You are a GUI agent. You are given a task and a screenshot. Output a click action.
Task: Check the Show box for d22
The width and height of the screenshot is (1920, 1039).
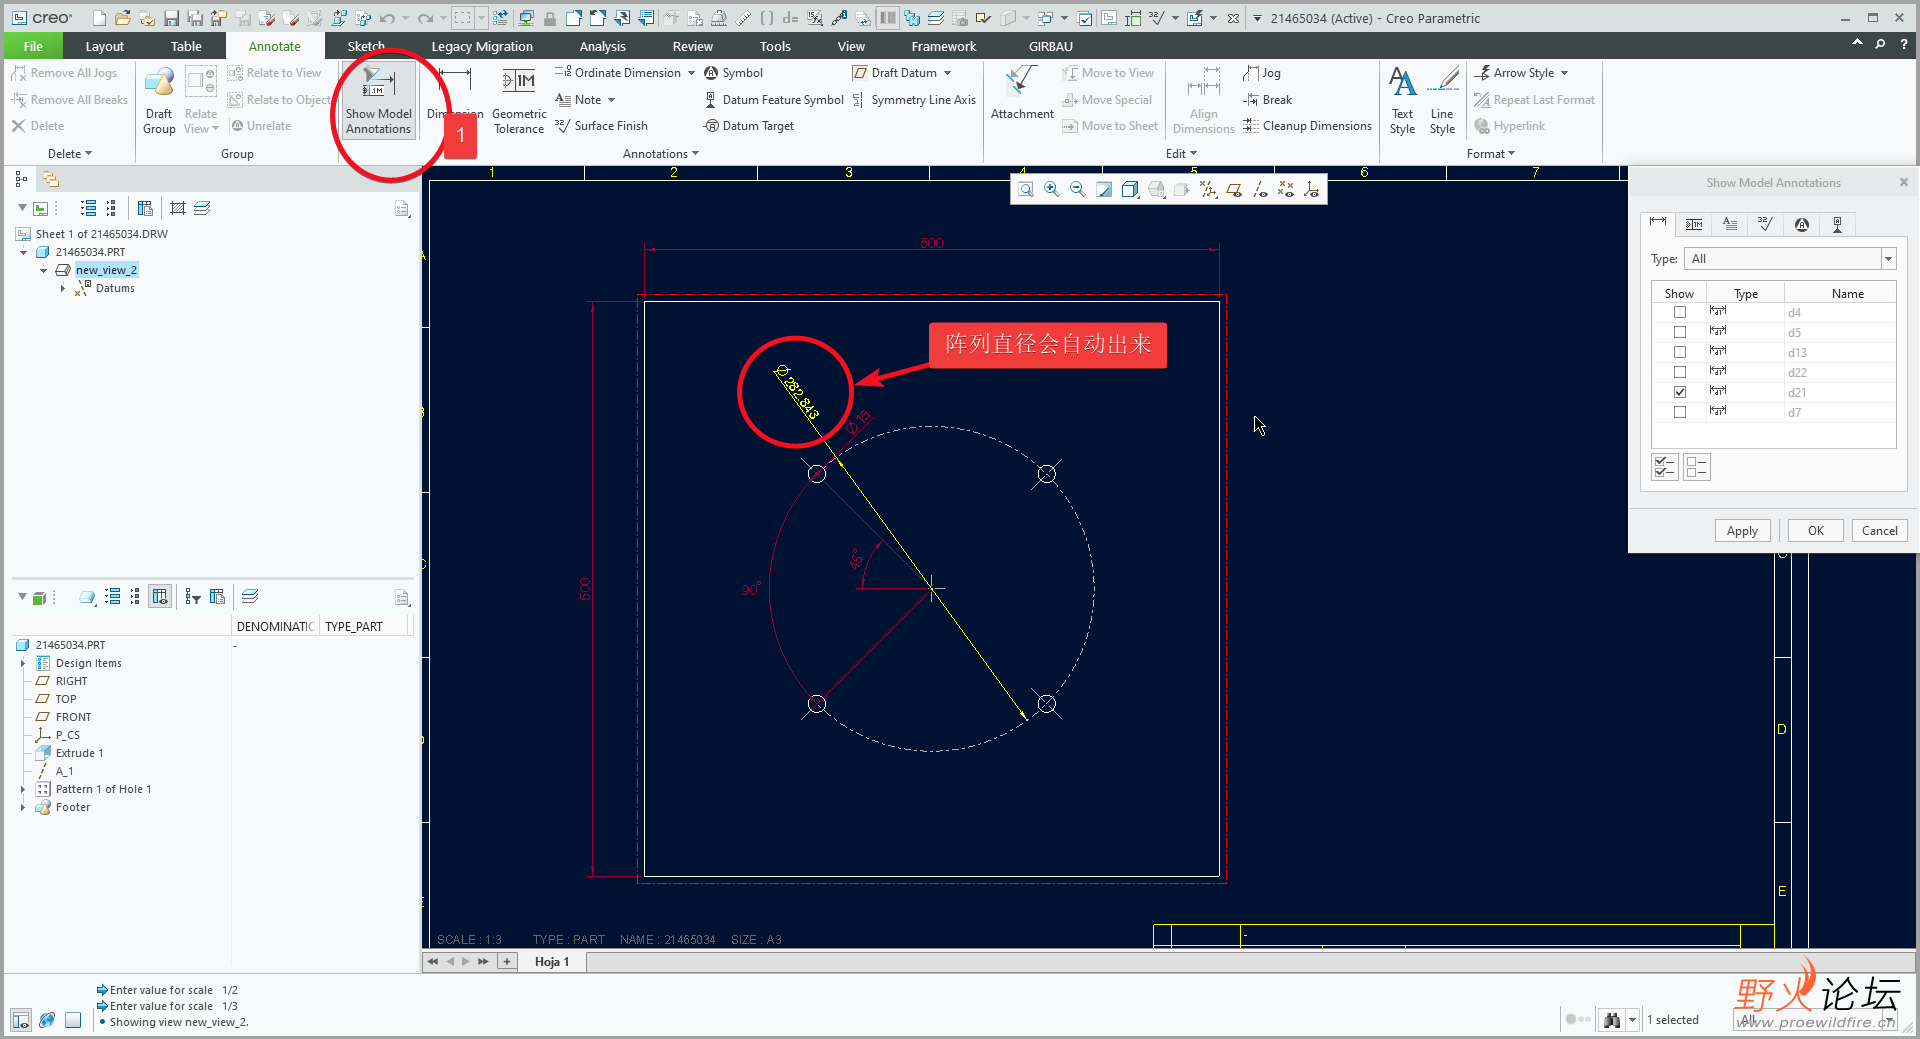1680,372
